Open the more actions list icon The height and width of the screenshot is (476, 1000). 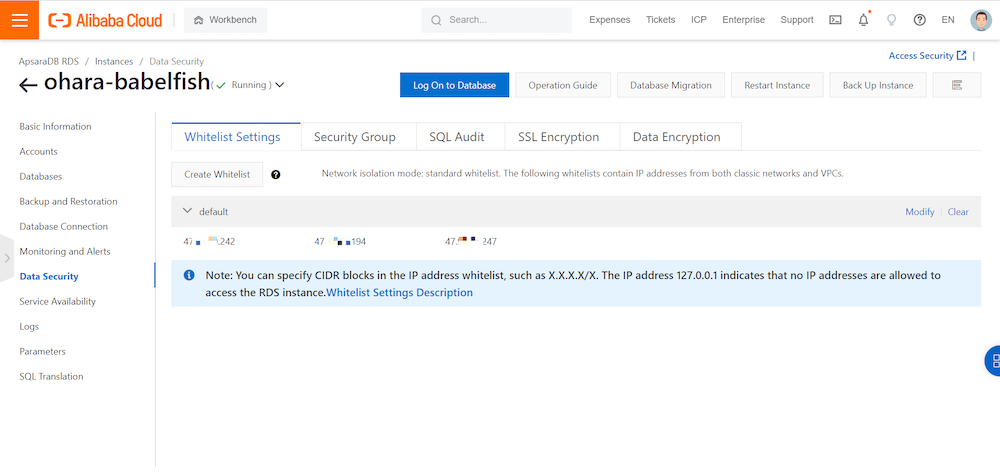[x=957, y=85]
